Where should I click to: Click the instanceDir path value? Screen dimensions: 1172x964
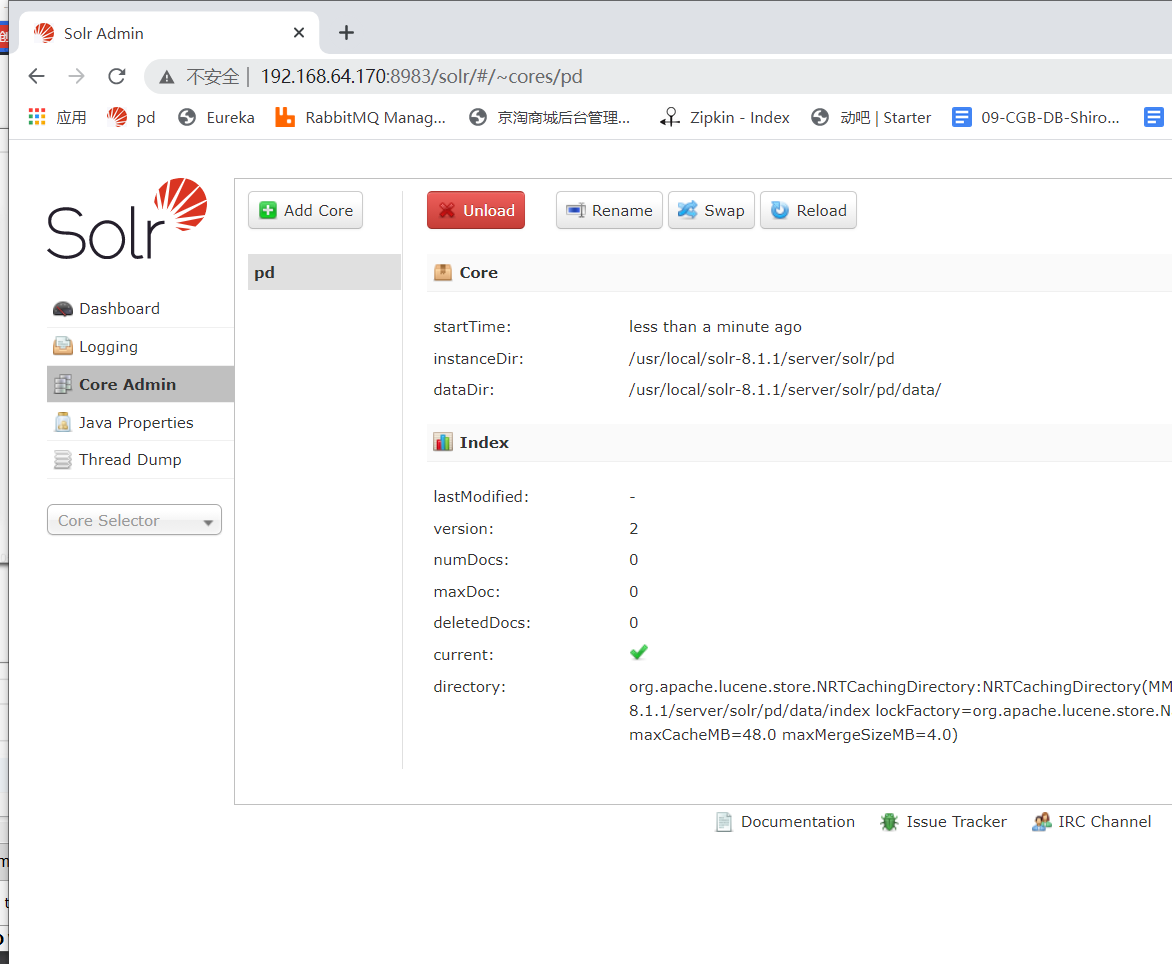coord(762,359)
